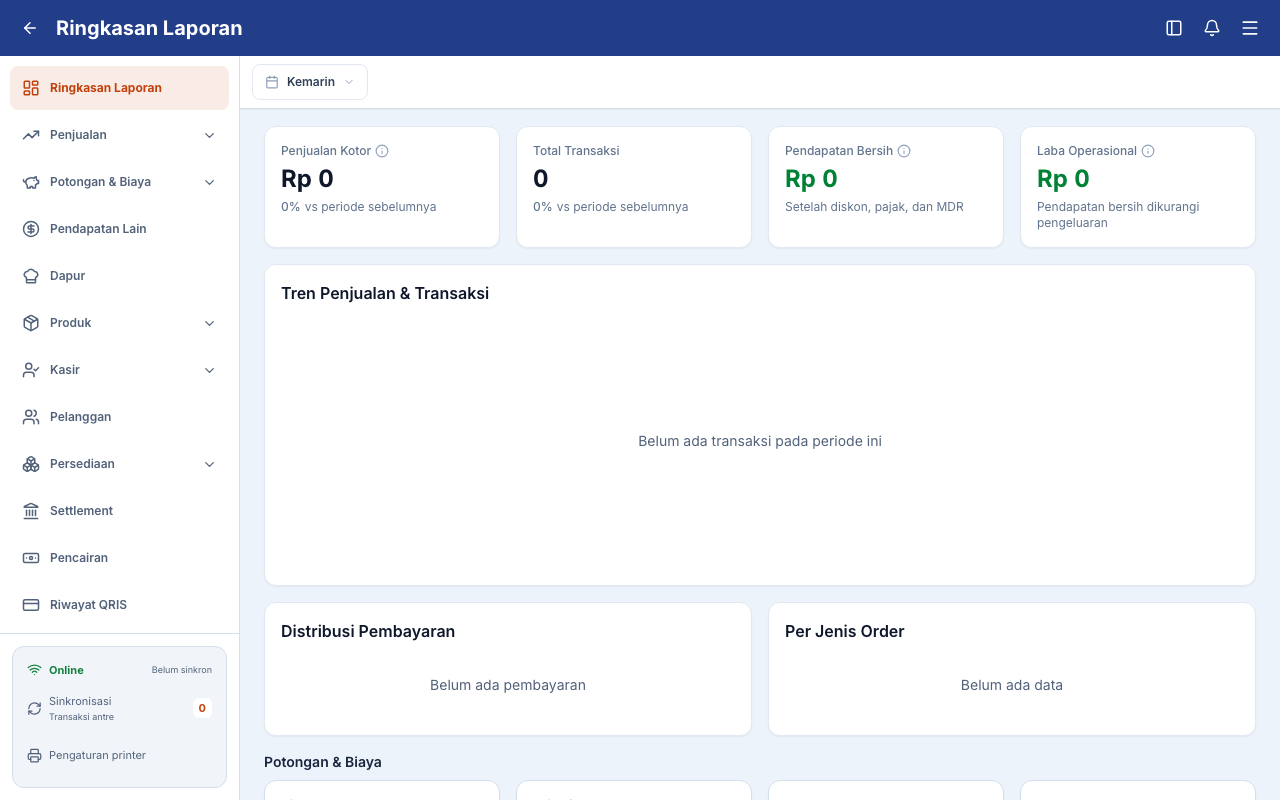Expand the Persediaan submenu chevron
Image resolution: width=1280 pixels, height=800 pixels.
[x=209, y=464]
